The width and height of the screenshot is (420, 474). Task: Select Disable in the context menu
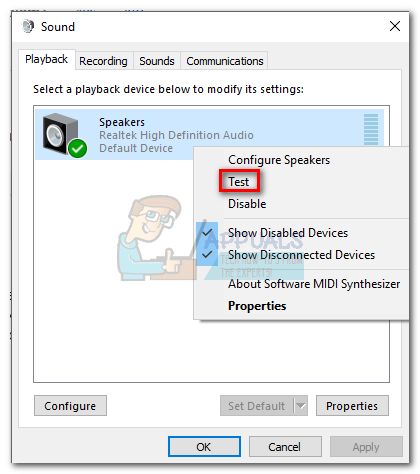(247, 204)
